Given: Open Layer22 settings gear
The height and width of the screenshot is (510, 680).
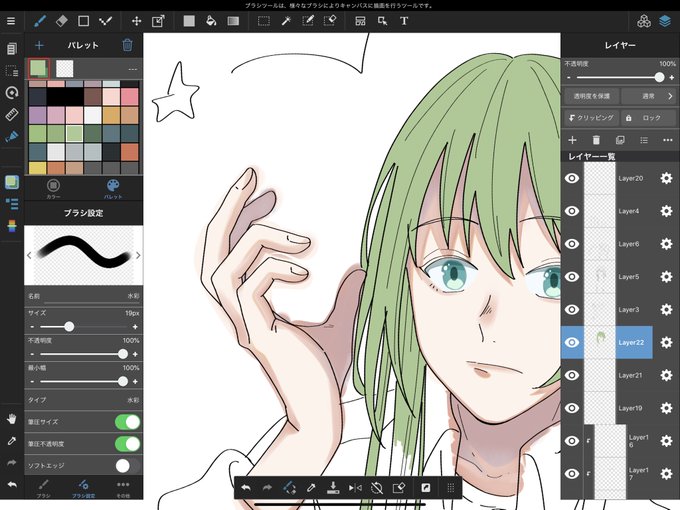Looking at the screenshot, I should (x=666, y=342).
